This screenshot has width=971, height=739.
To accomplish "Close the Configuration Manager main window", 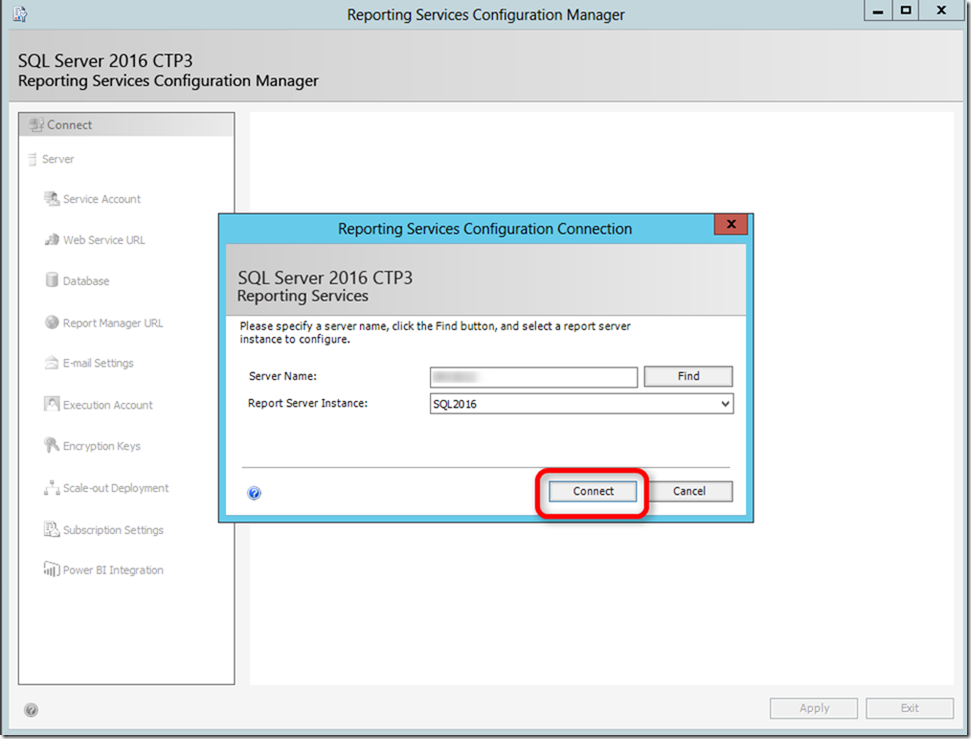I will point(941,11).
